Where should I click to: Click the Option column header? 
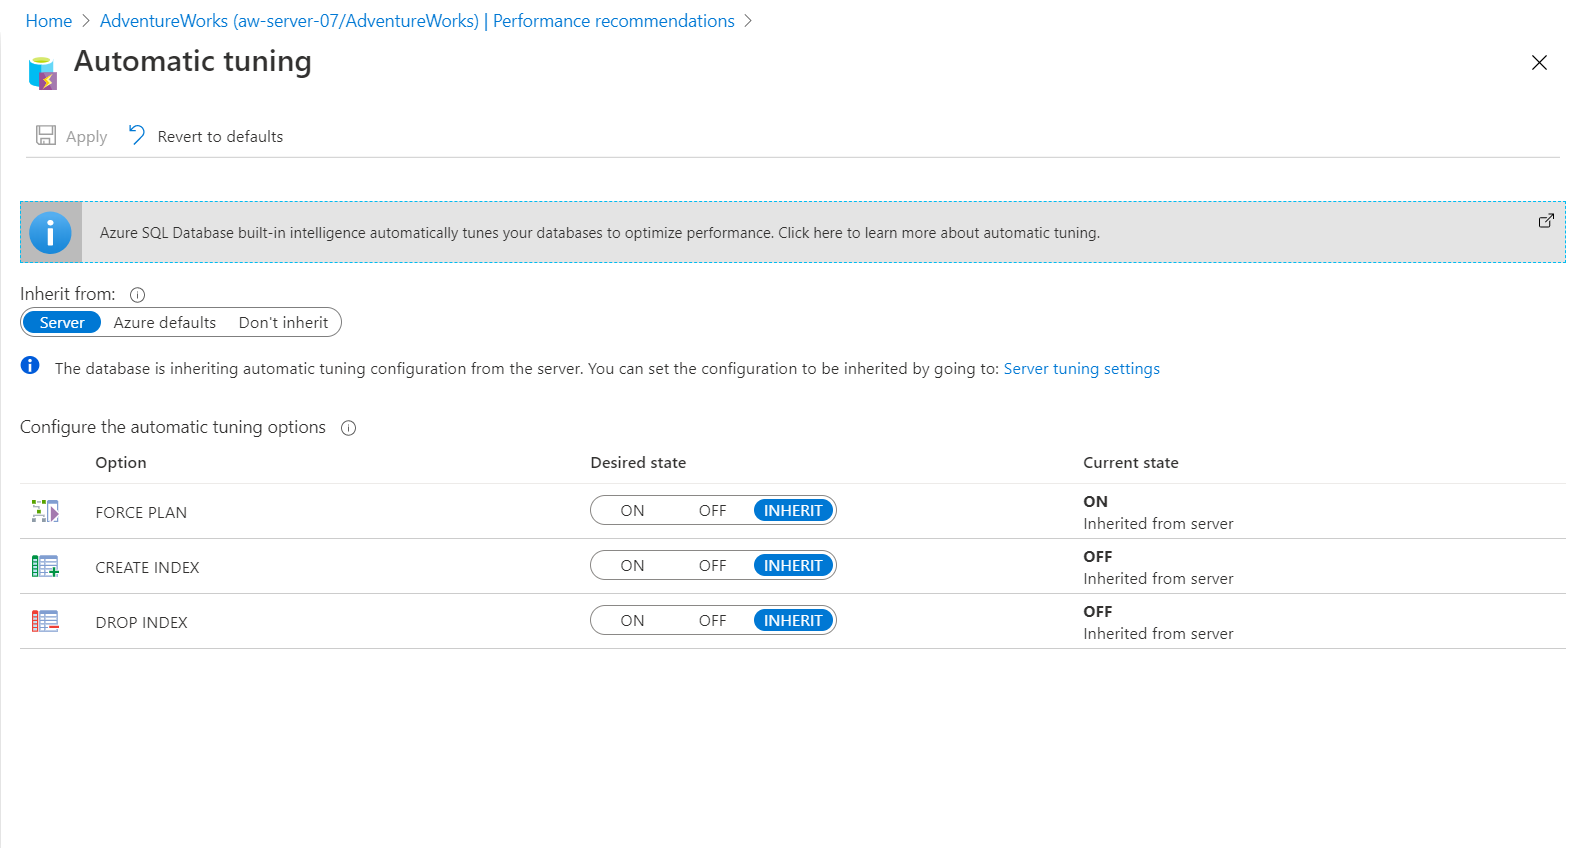point(121,462)
